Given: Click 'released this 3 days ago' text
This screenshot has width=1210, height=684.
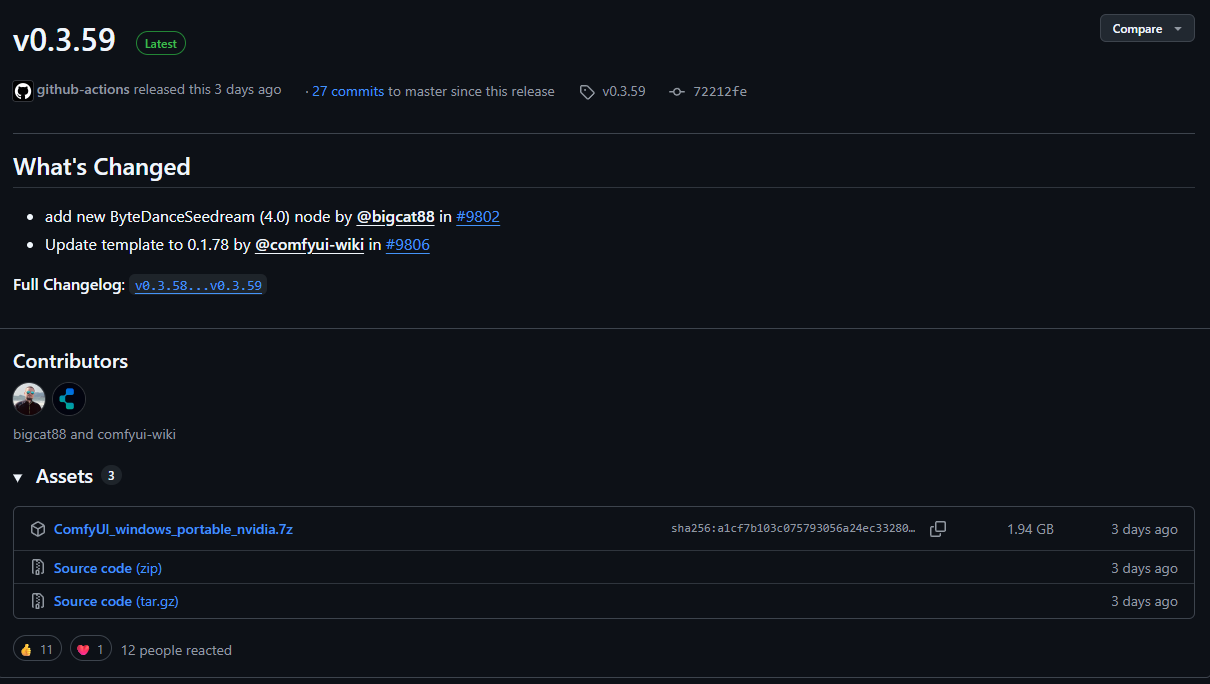Looking at the screenshot, I should tap(208, 90).
